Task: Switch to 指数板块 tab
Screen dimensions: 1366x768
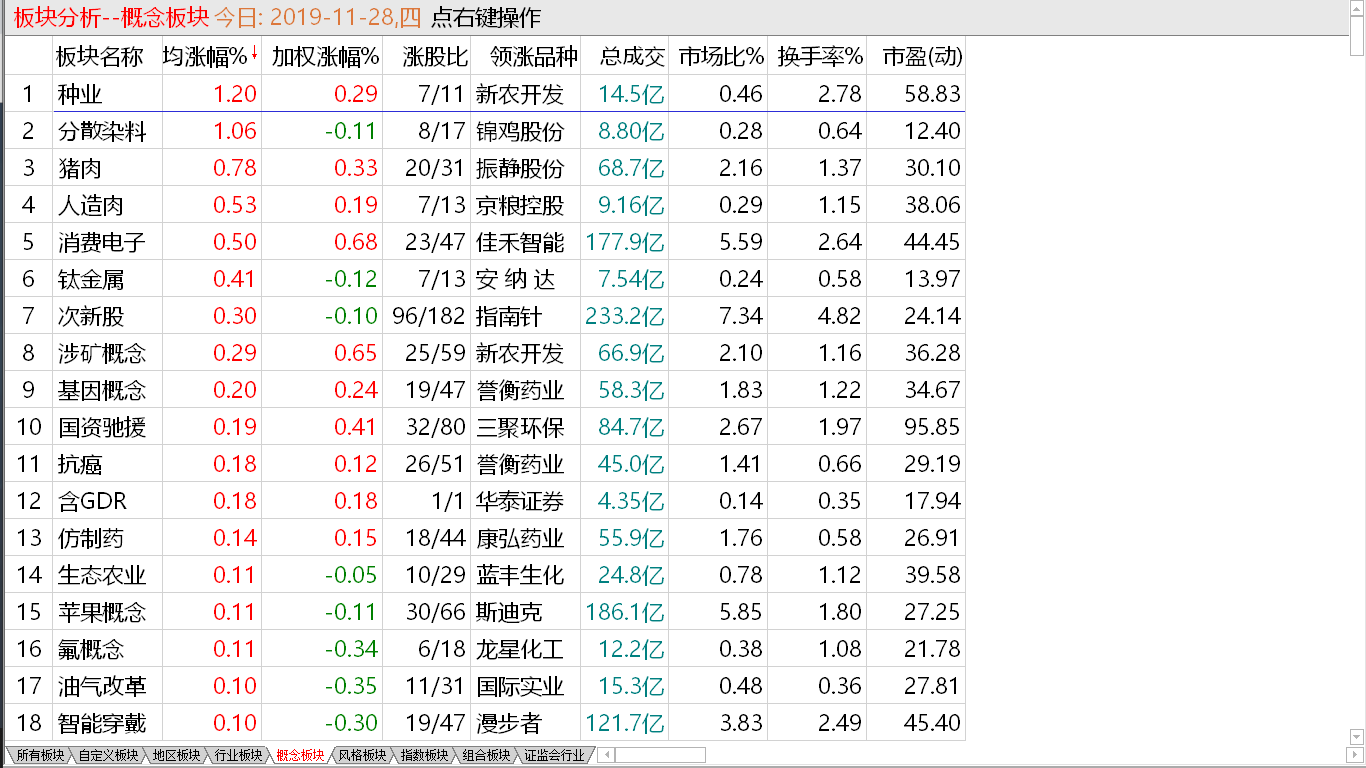Action: pos(423,755)
